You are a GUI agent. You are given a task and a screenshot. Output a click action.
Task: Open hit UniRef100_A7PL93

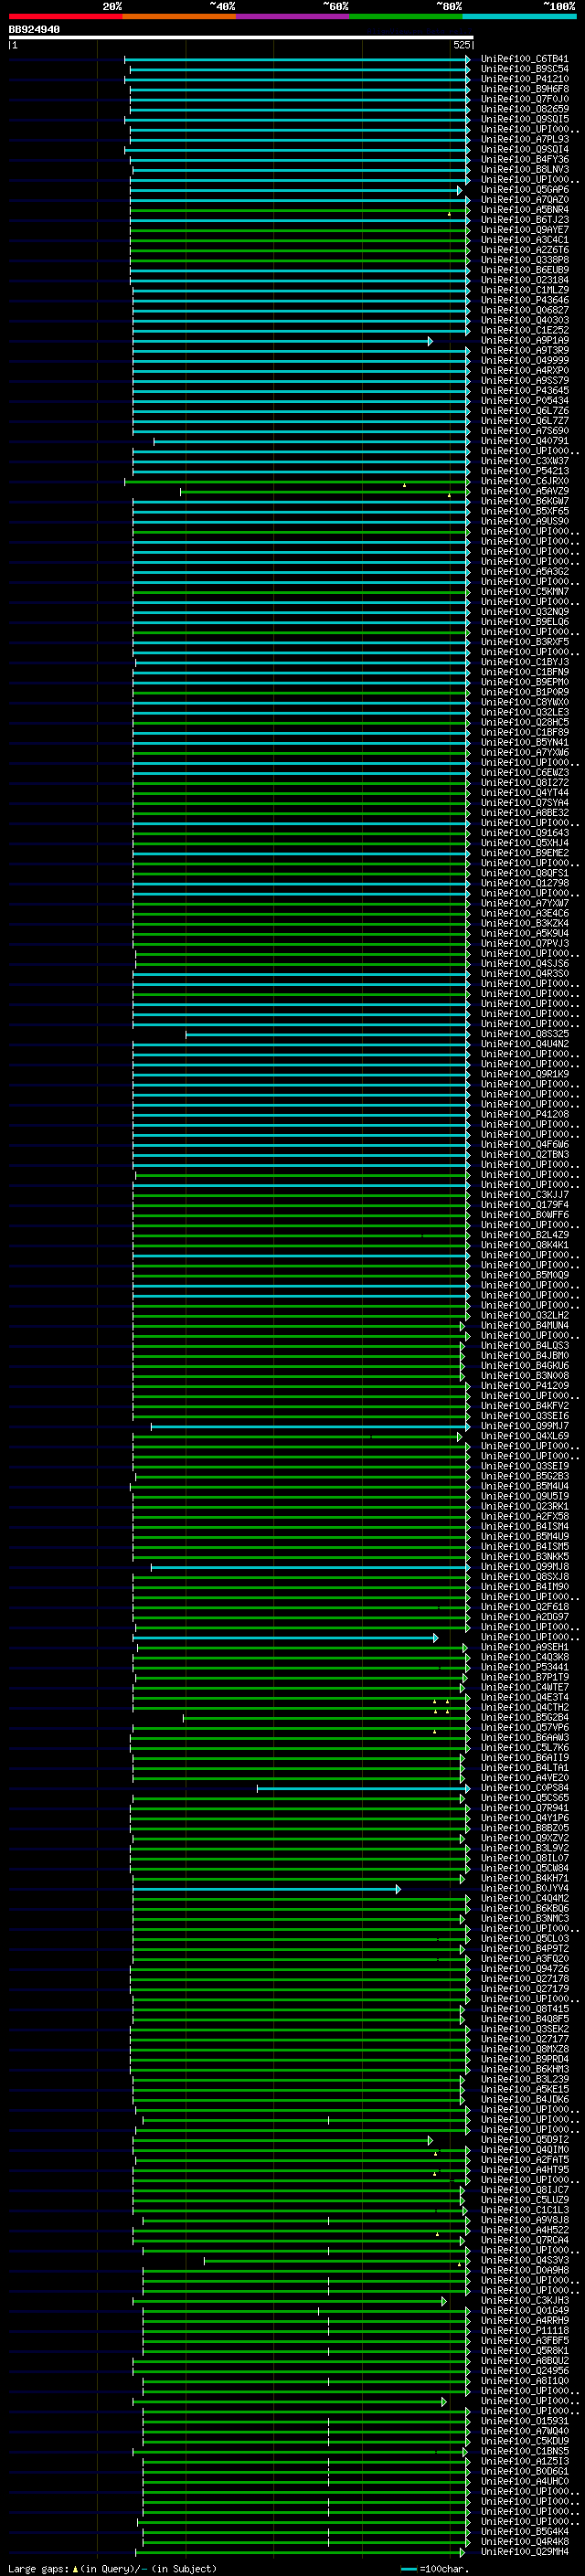tap(525, 139)
